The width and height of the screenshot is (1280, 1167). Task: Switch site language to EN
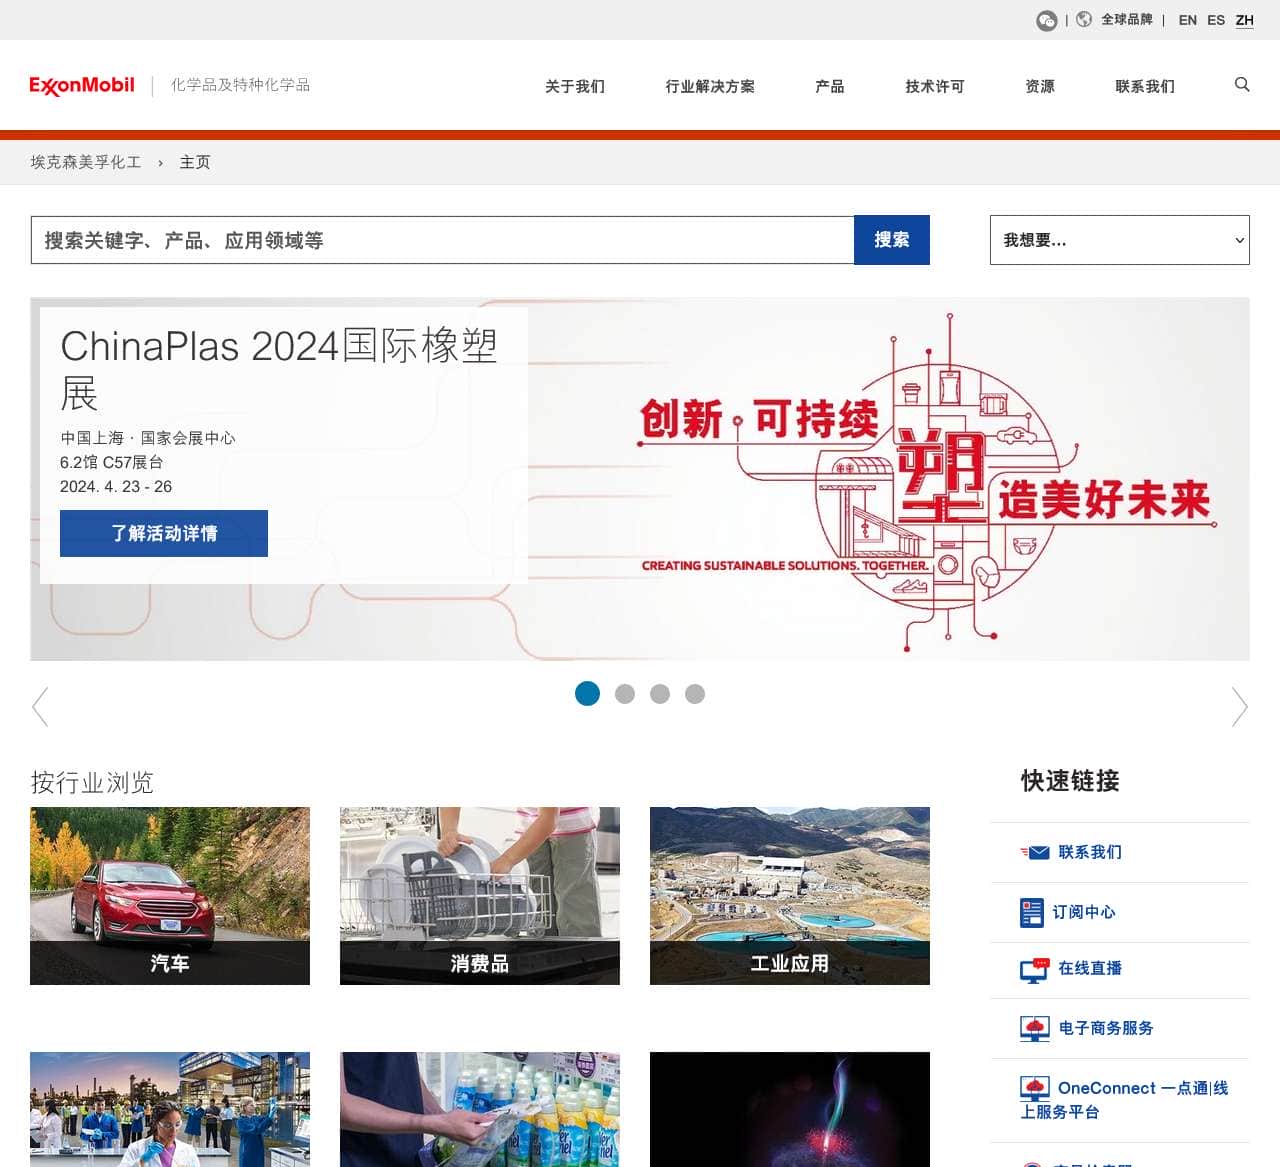[1188, 20]
